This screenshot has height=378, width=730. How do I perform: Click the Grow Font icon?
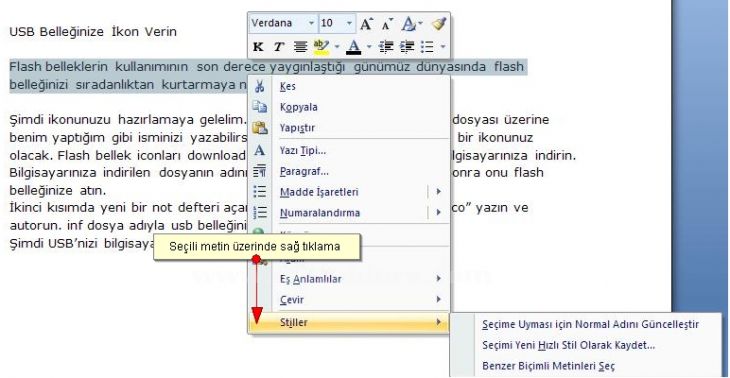tap(367, 24)
